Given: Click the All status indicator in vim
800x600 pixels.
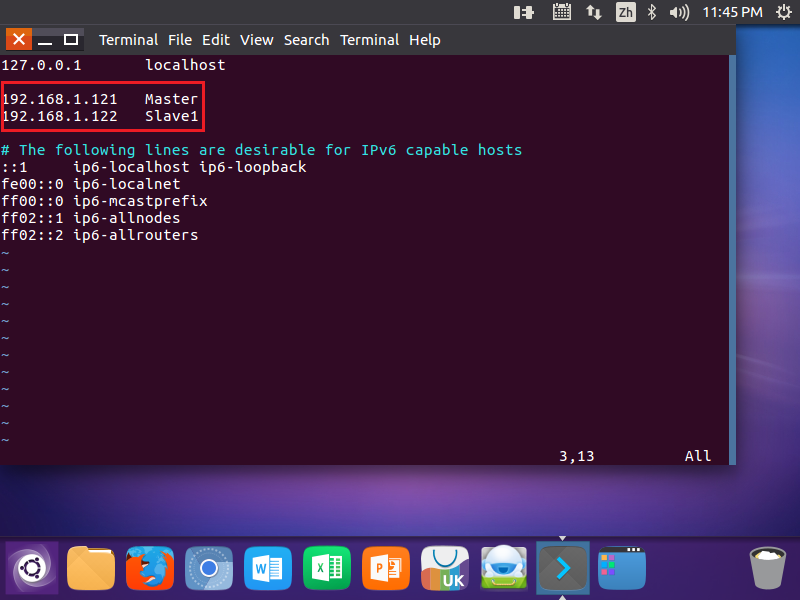Looking at the screenshot, I should (x=698, y=456).
